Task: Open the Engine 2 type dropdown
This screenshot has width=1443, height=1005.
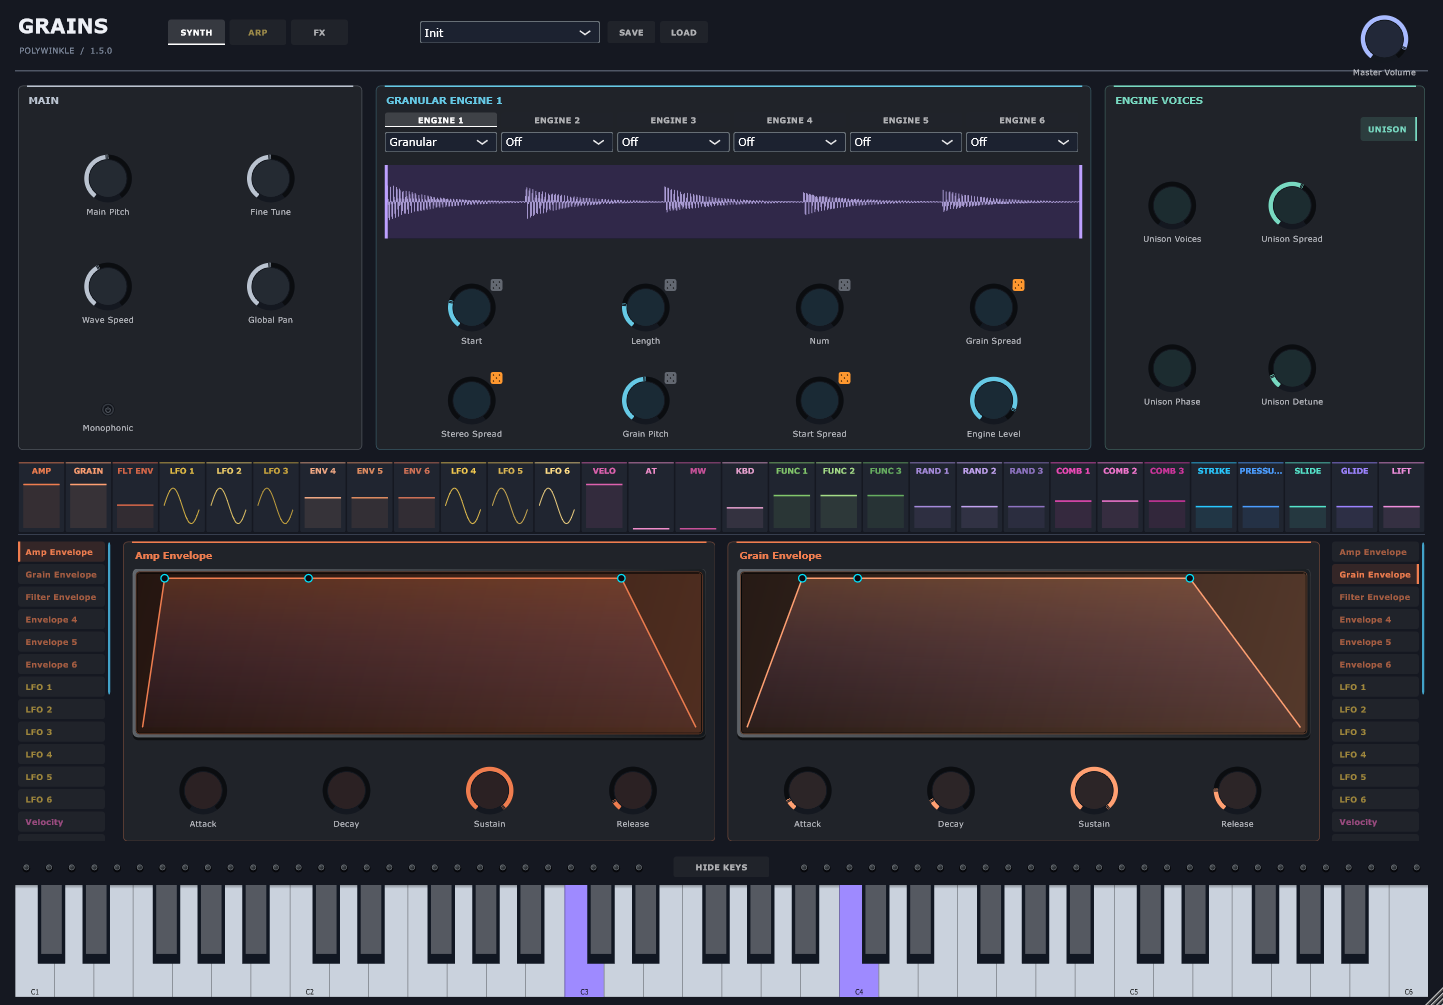Action: tap(557, 142)
